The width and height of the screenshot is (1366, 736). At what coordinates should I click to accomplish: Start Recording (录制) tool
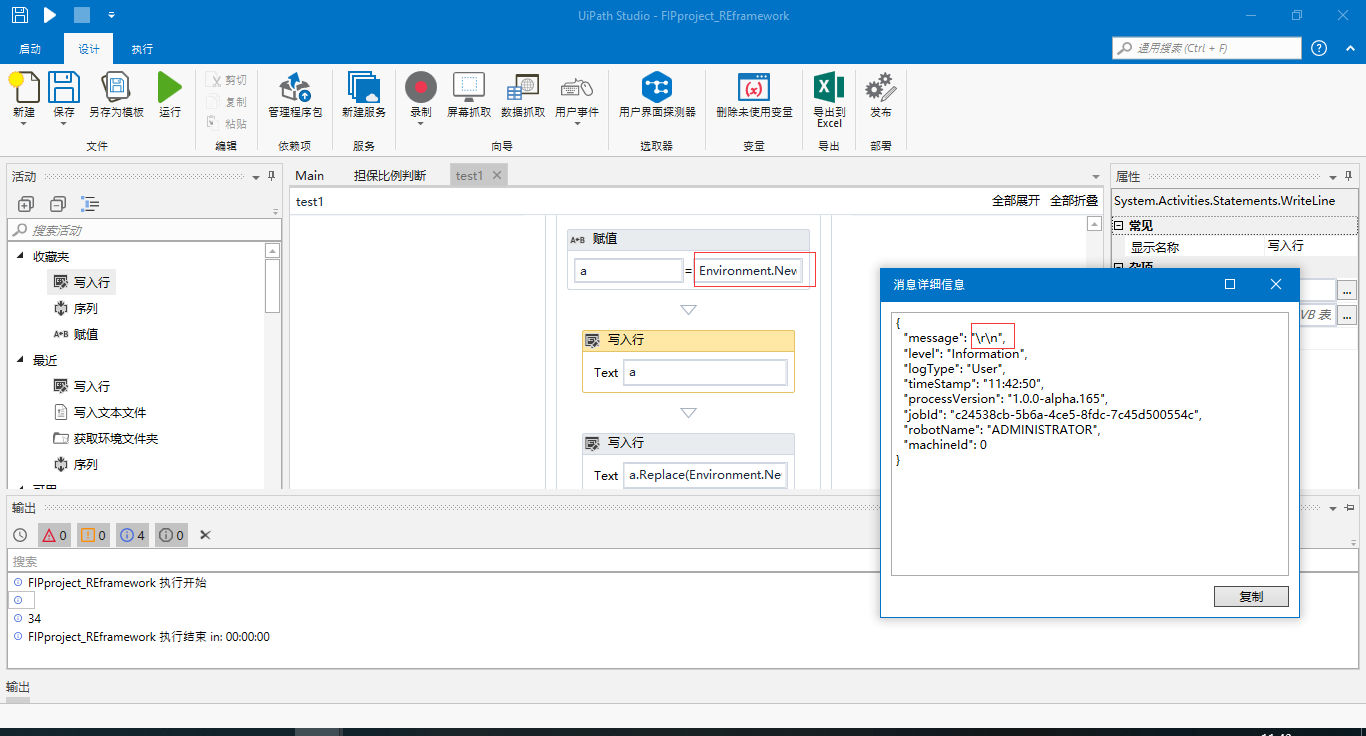click(x=421, y=87)
